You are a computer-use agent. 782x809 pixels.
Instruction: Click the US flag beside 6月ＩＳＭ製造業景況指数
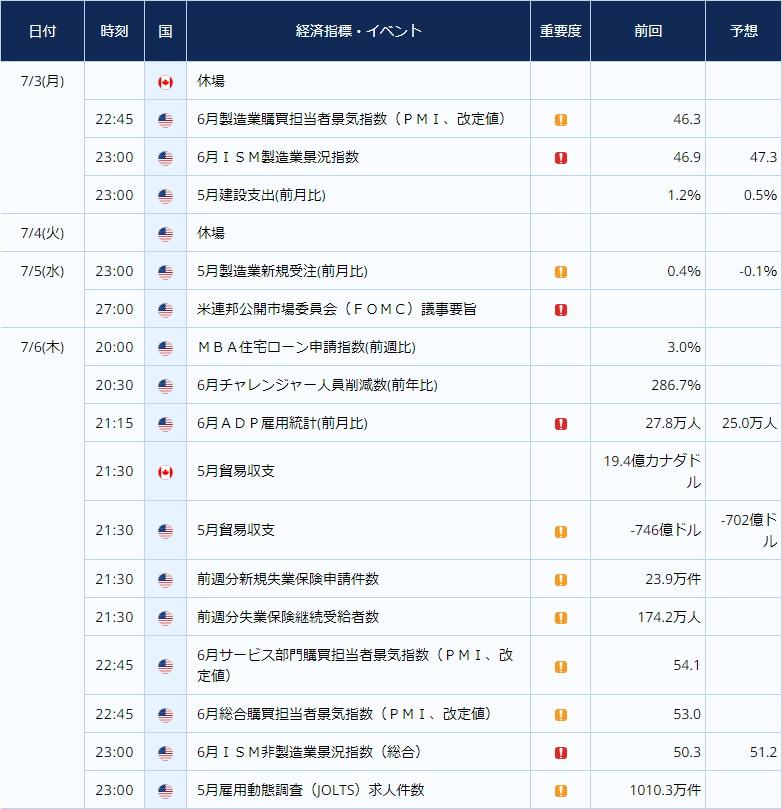(x=165, y=158)
